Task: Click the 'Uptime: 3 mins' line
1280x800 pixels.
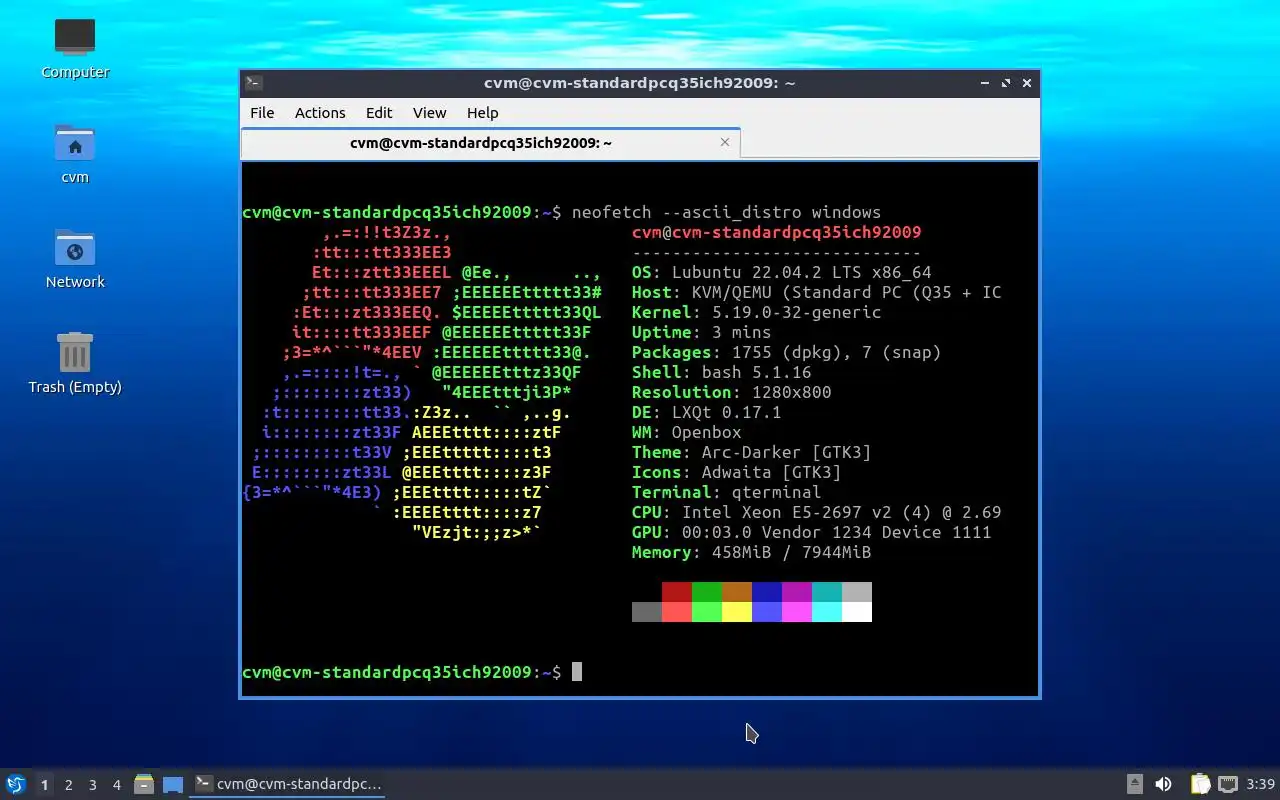Action: click(701, 332)
